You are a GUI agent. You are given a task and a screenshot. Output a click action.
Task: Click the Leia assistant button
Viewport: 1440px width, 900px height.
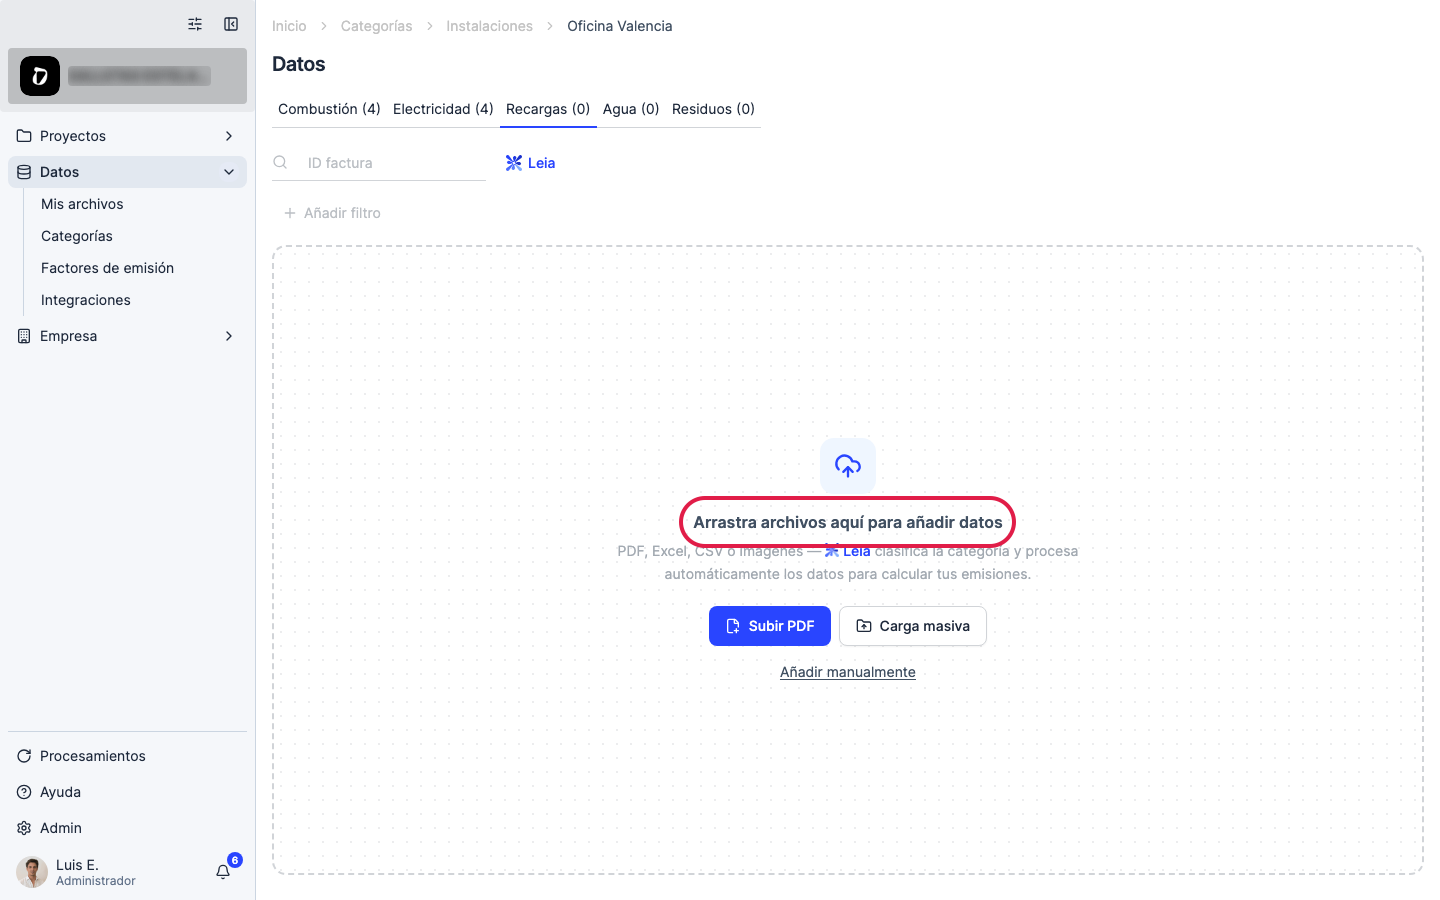[530, 163]
